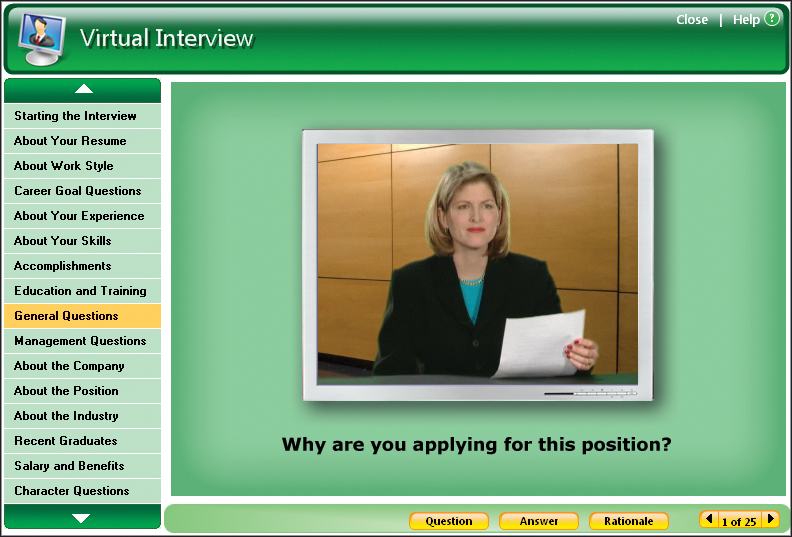Play the Question video
Viewport: 792px width, 537px height.
[x=448, y=521]
